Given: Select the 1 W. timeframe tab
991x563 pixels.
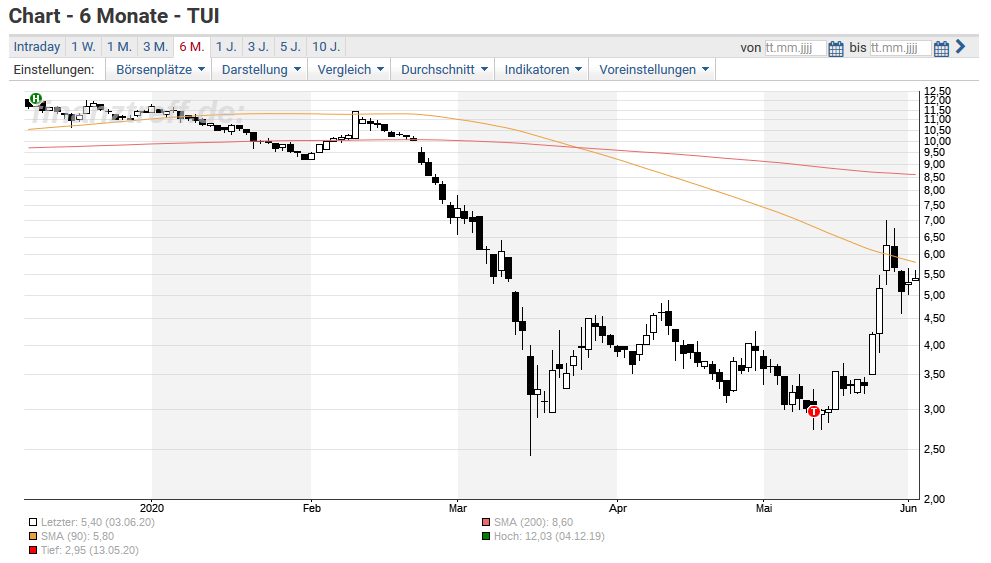Looking at the screenshot, I should tap(83, 47).
